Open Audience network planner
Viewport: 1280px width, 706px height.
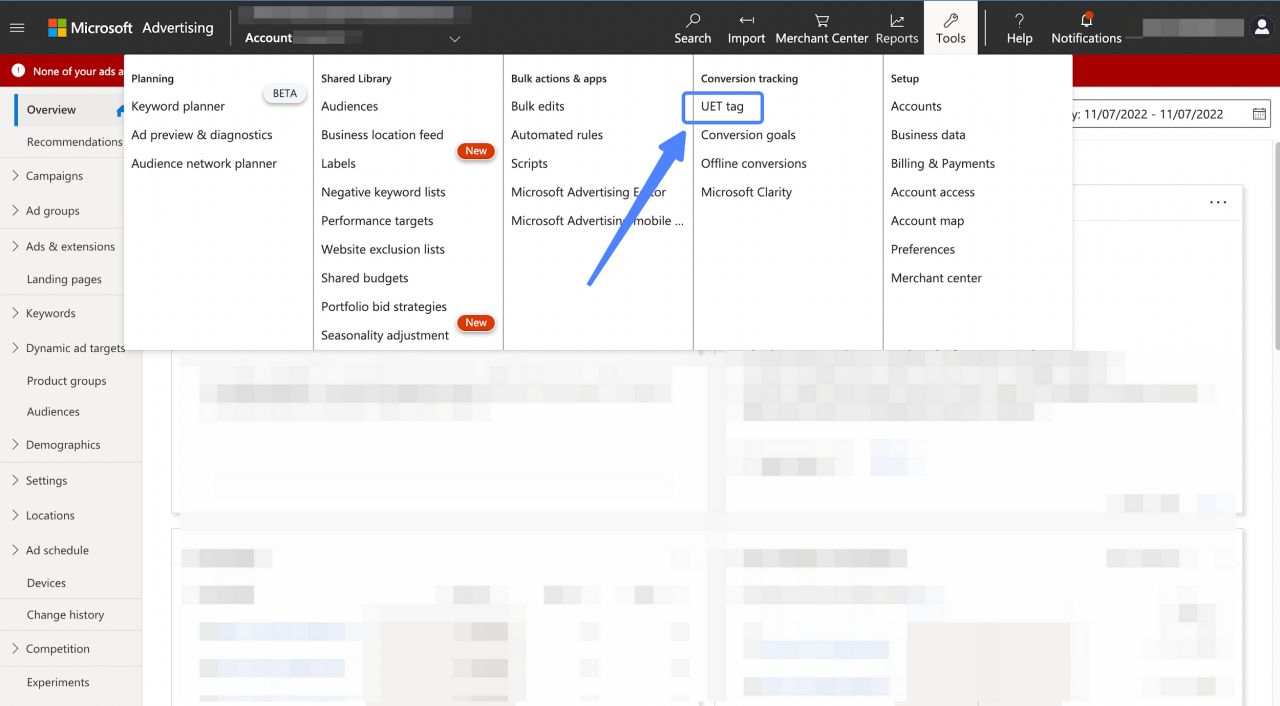(x=204, y=164)
